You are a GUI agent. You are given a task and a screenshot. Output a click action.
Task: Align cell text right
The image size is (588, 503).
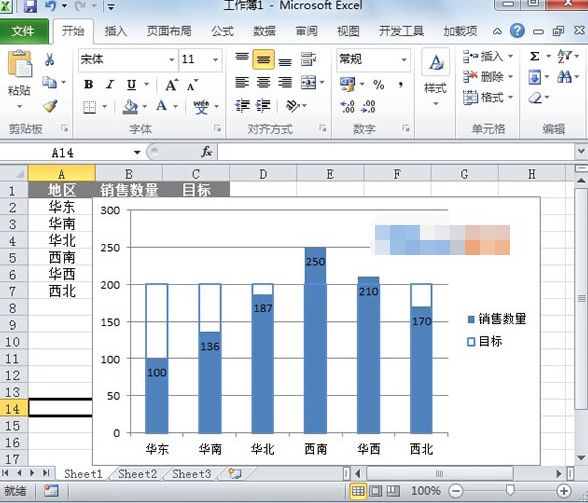(285, 82)
